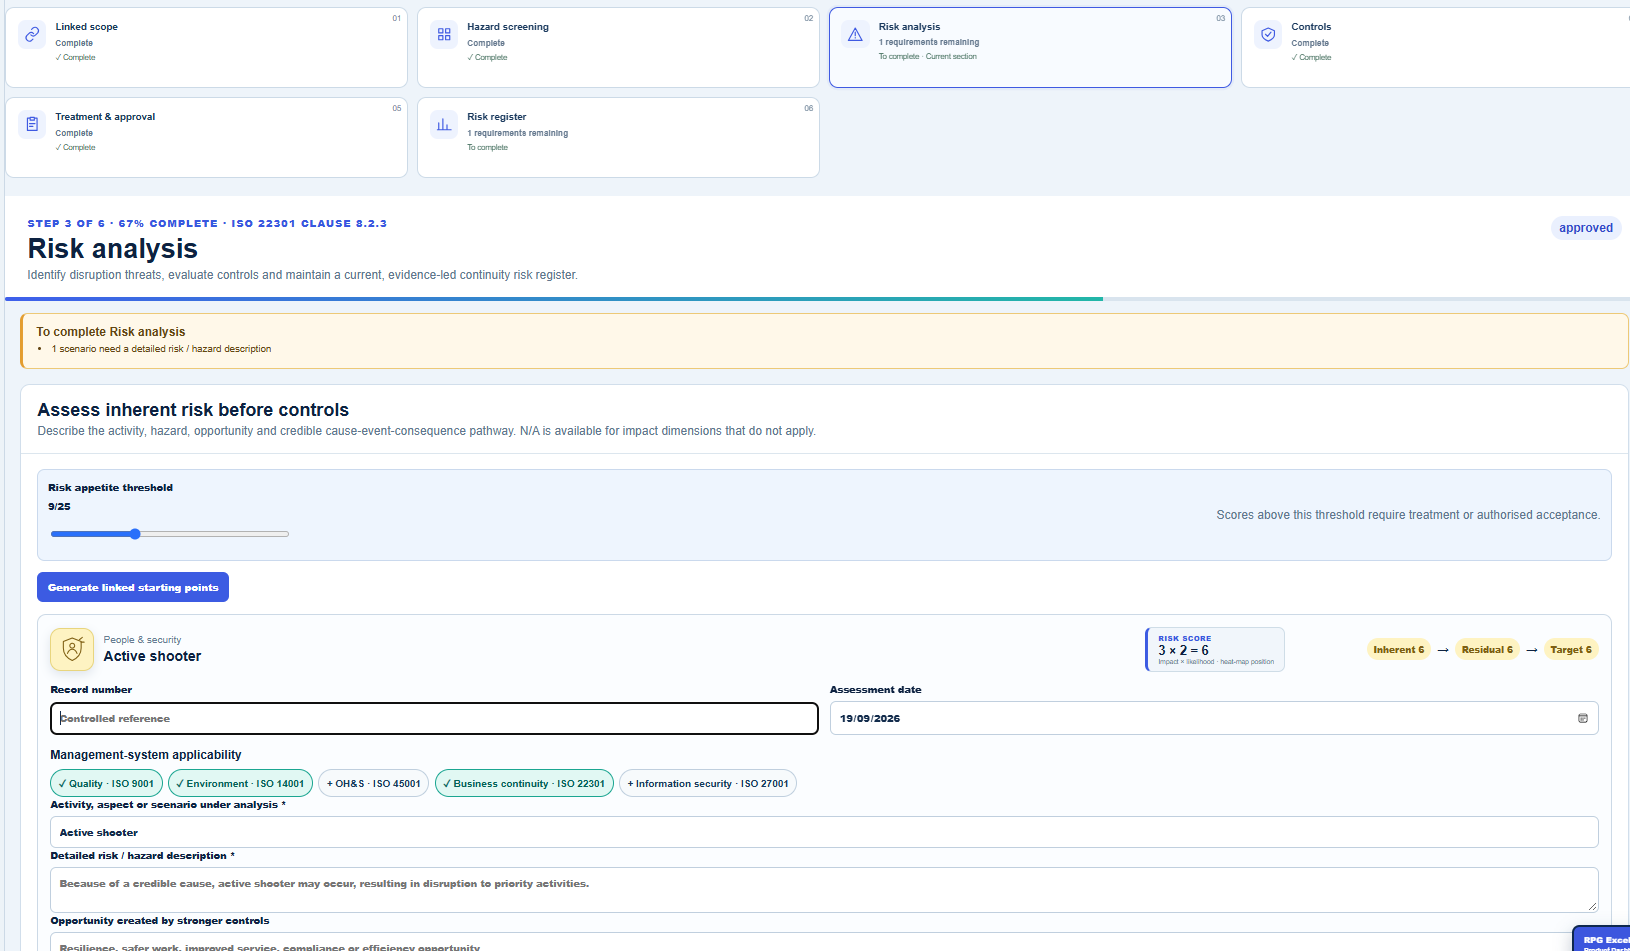This screenshot has height=951, width=1630.
Task: Click the Active shooter shield person icon
Action: [72, 649]
